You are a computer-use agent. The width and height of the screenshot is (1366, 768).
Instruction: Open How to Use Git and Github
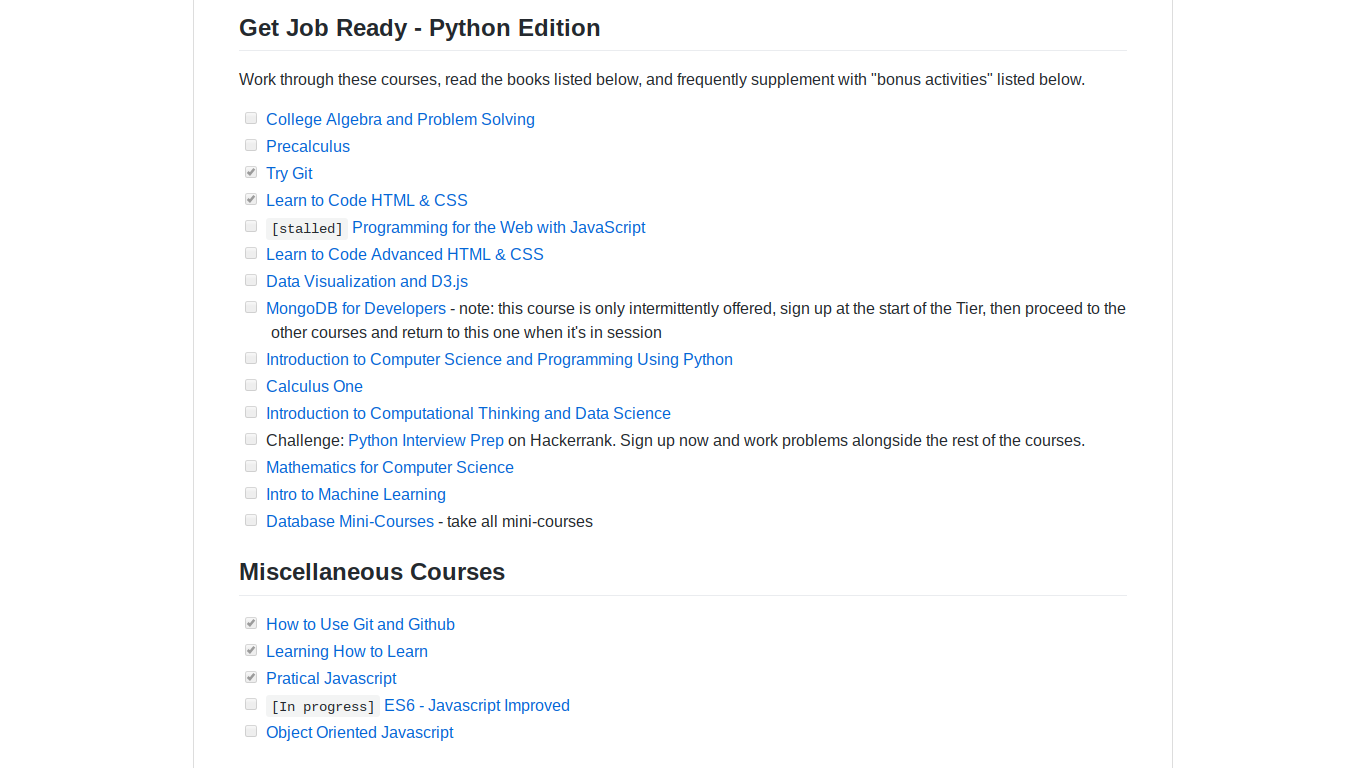click(x=360, y=624)
